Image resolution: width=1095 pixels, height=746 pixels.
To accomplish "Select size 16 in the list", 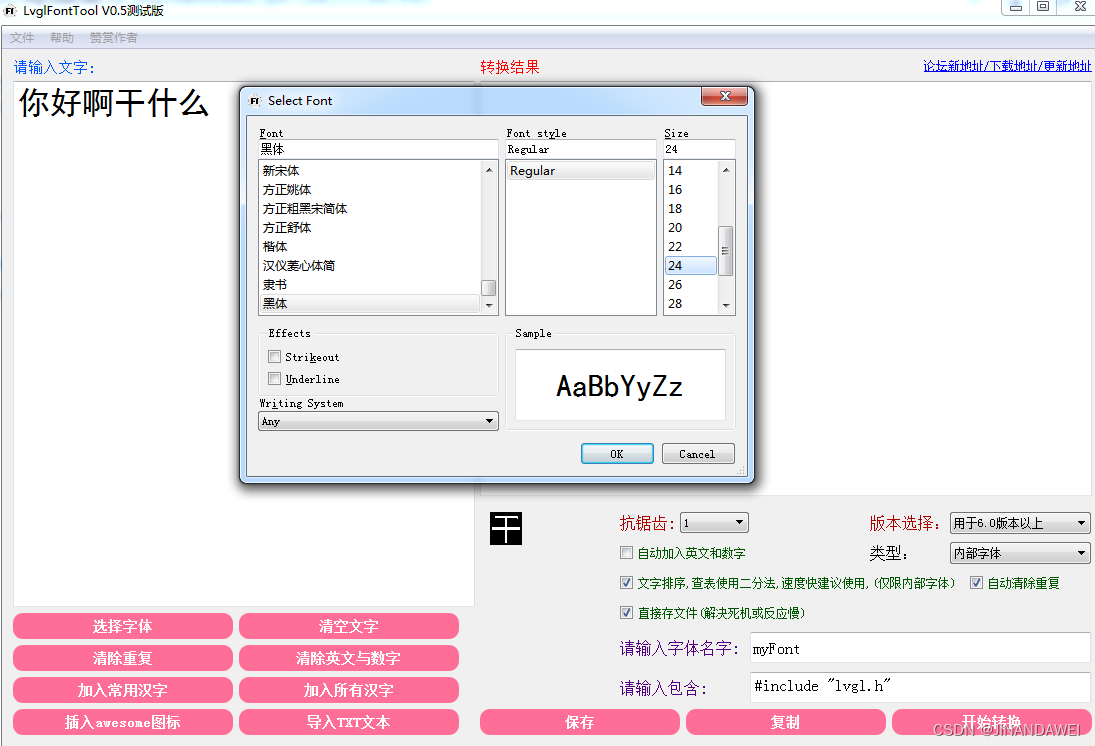I will point(691,189).
